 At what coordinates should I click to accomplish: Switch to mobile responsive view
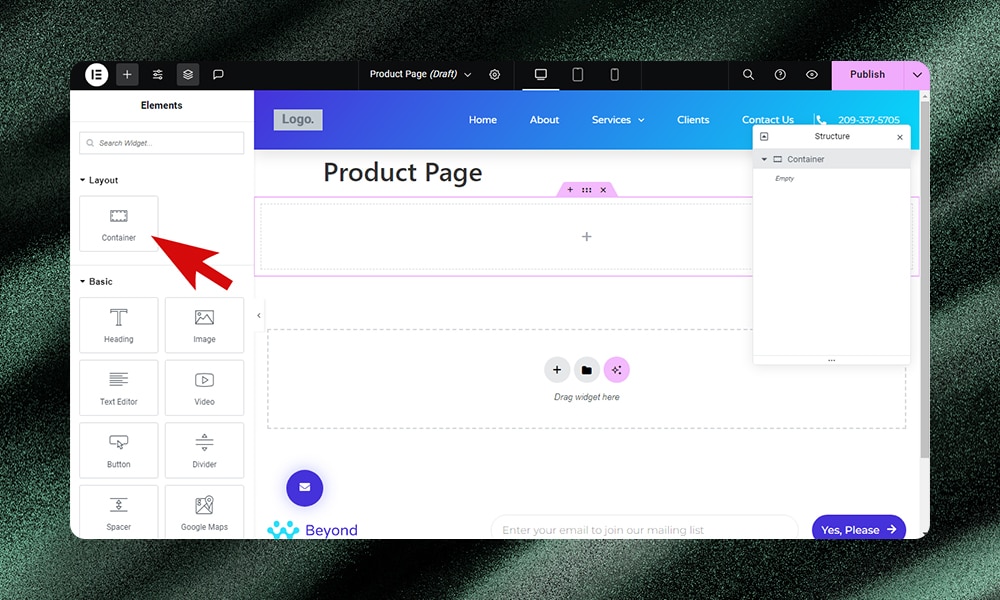click(x=614, y=75)
